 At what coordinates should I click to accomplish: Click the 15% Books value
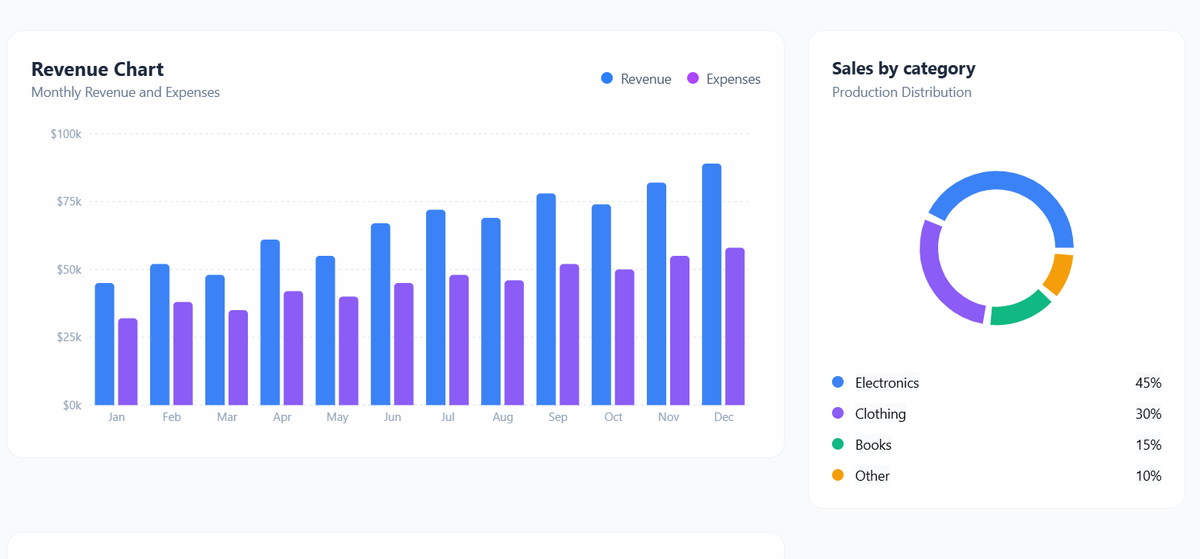click(x=1148, y=445)
